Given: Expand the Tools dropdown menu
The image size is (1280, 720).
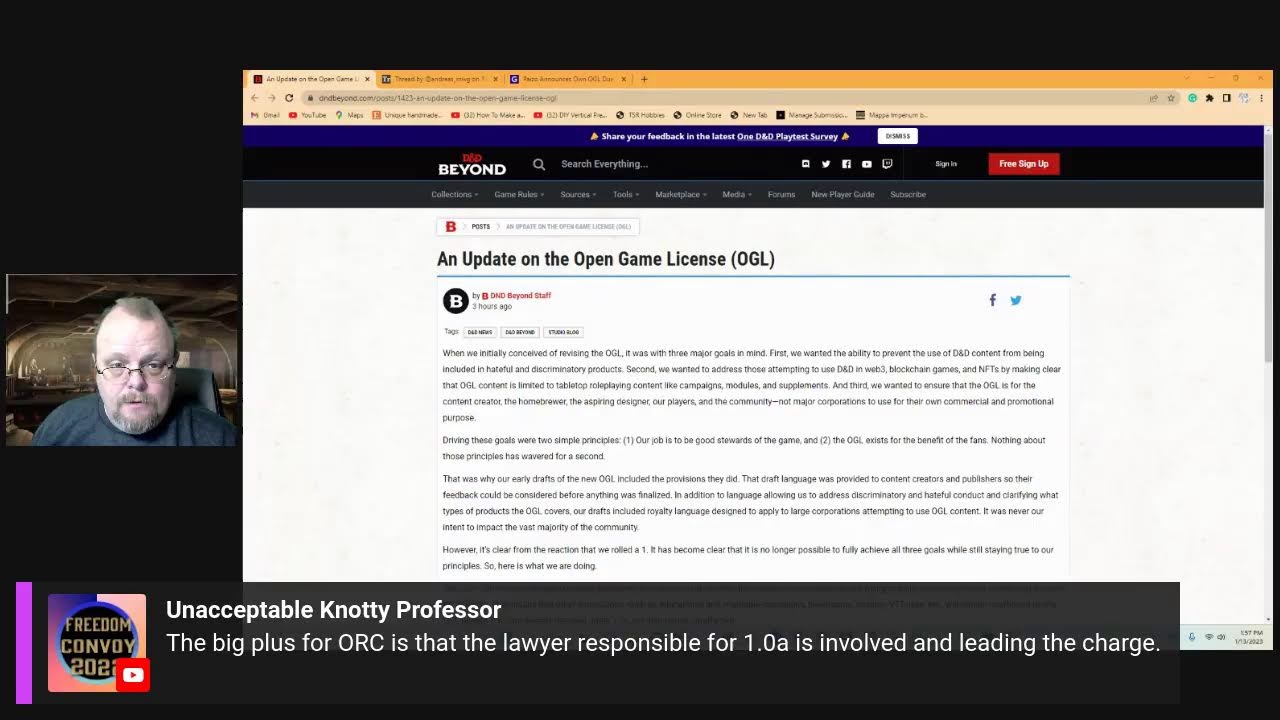Looking at the screenshot, I should click(x=626, y=194).
